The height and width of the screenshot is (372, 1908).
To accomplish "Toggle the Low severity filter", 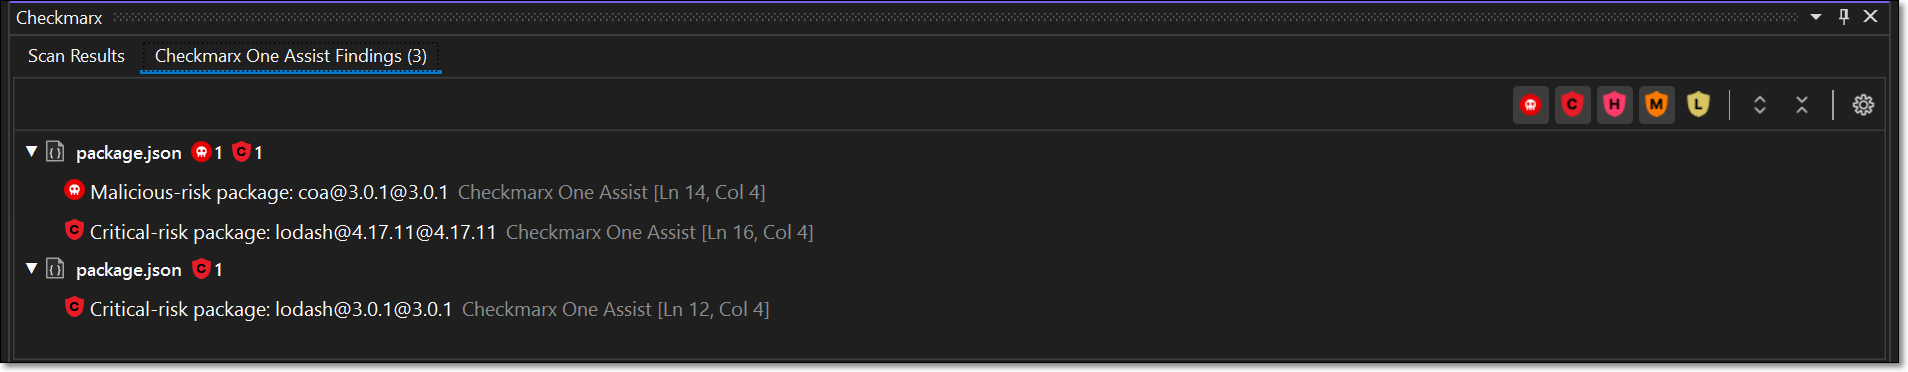I will pos(1698,105).
